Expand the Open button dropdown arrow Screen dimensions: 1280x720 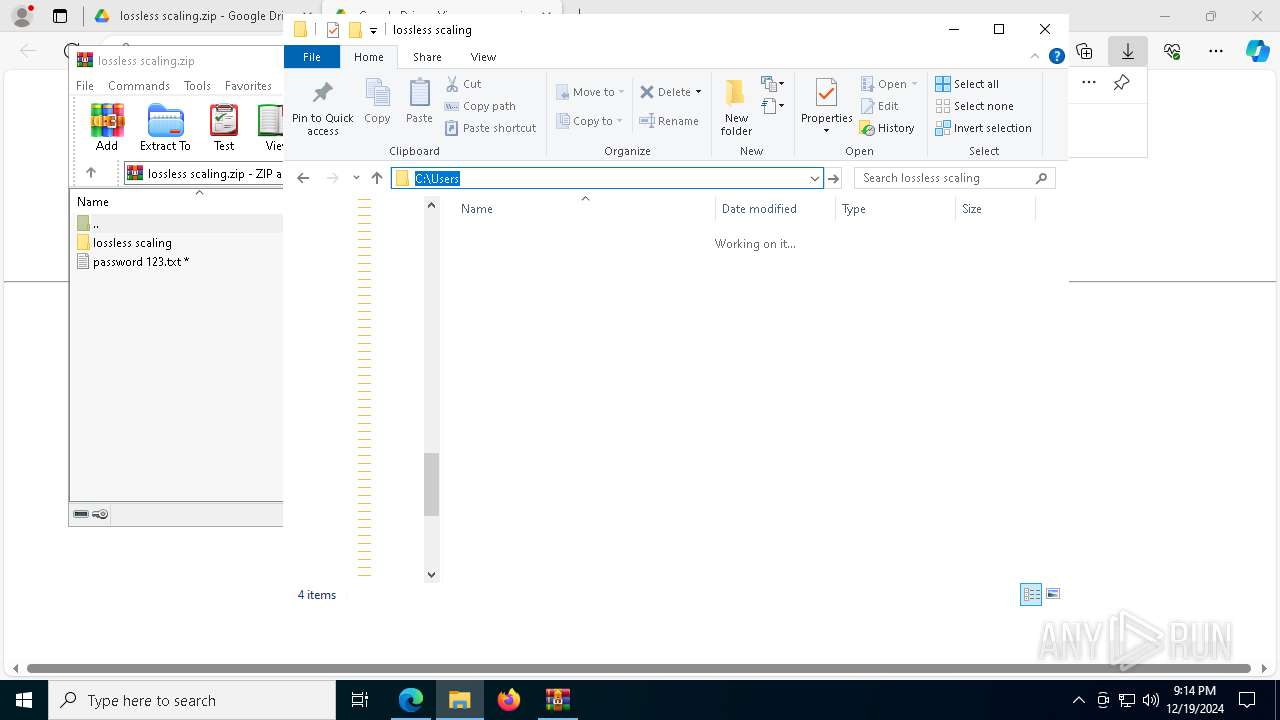click(x=914, y=84)
